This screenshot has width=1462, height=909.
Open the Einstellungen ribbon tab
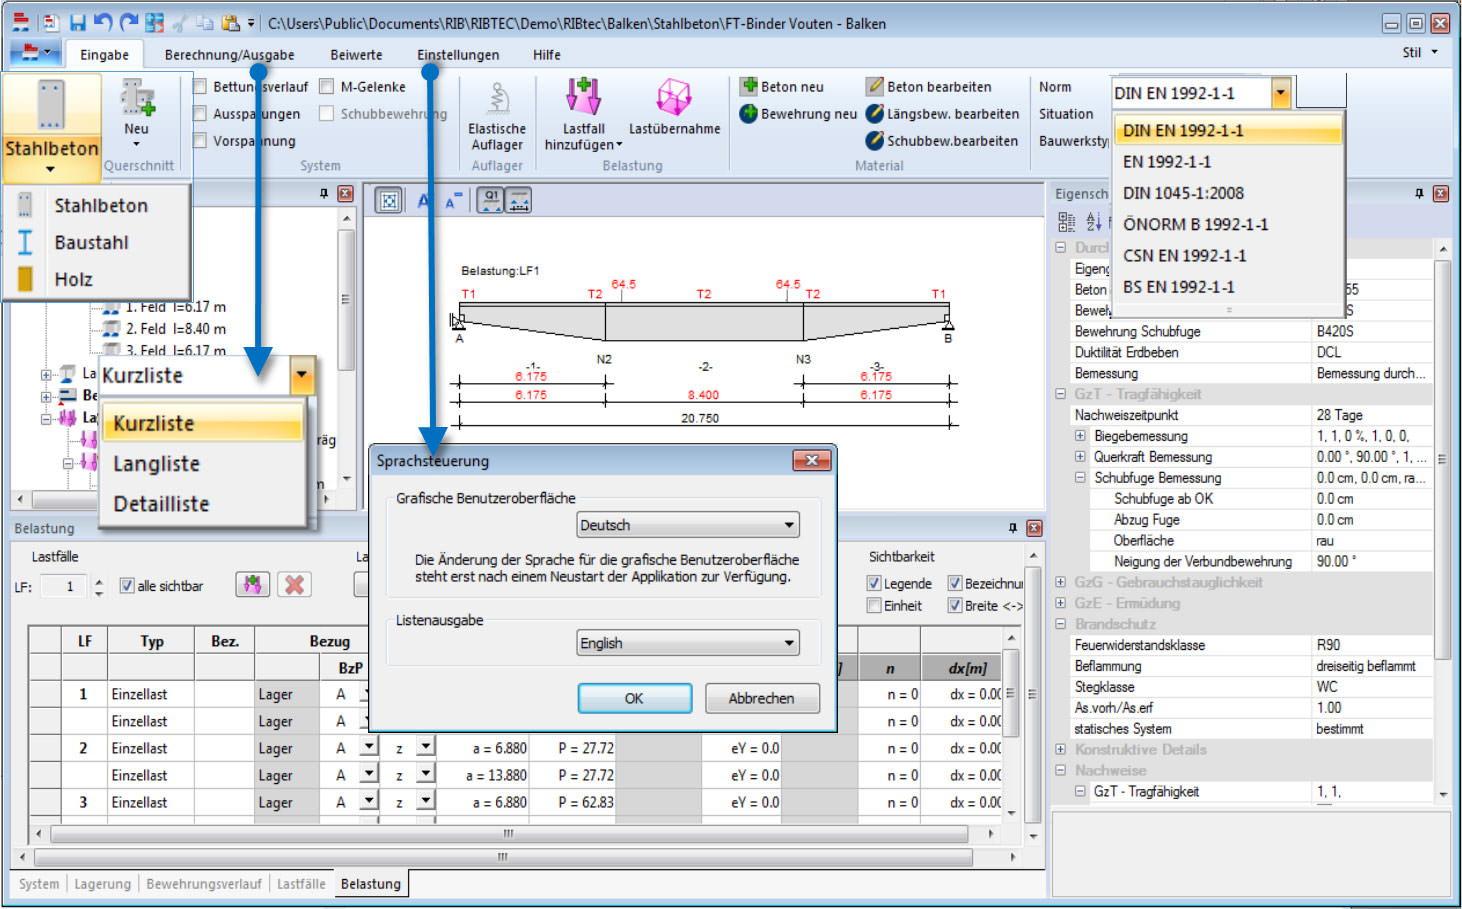click(x=458, y=55)
